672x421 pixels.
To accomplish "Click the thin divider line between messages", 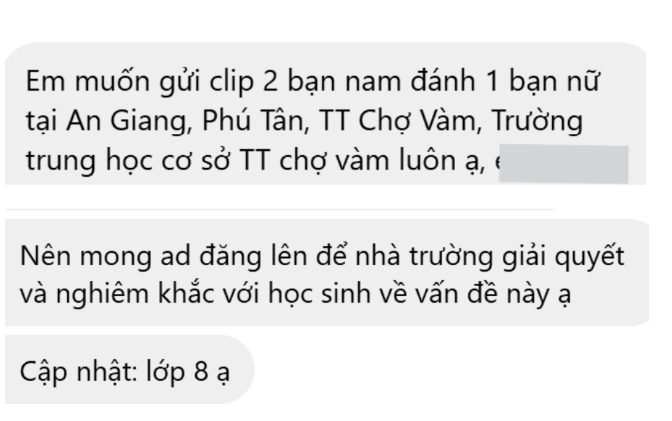I will tap(281, 209).
